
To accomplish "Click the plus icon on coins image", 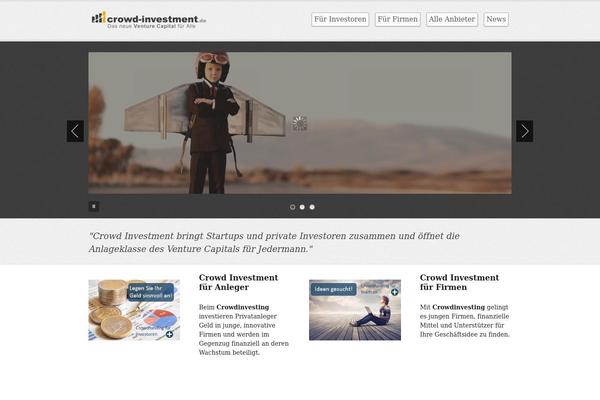I will click(x=169, y=334).
